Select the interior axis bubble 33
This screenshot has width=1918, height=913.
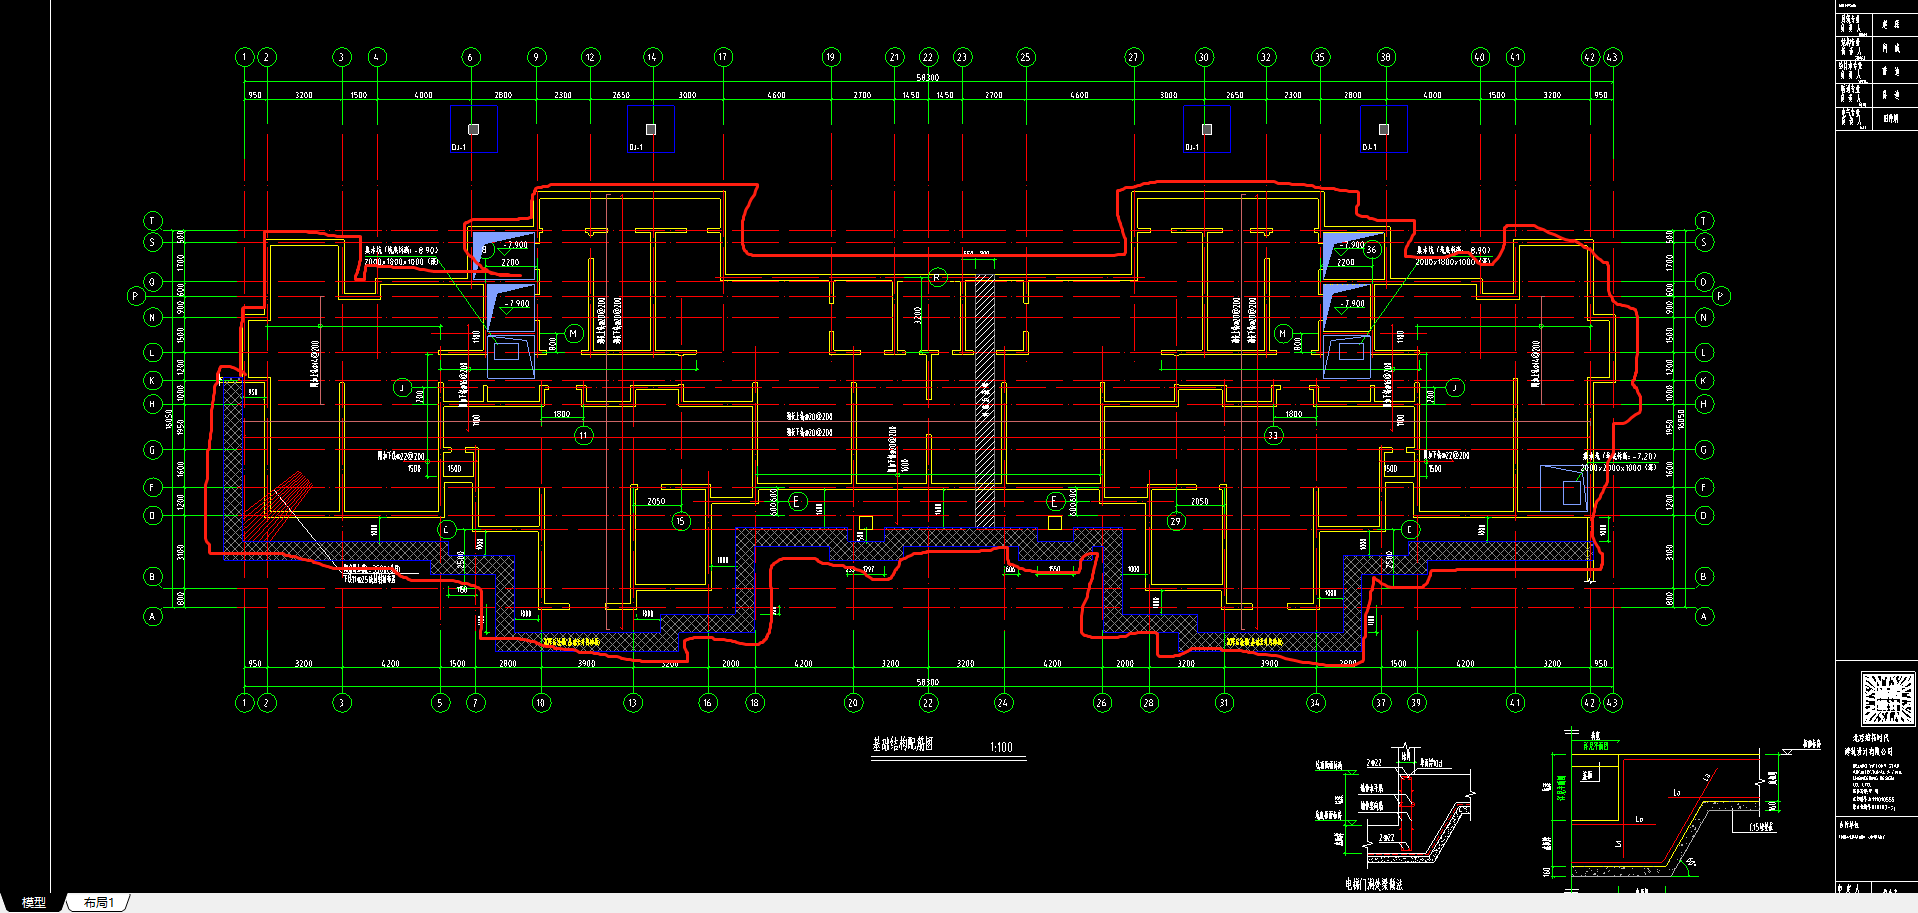click(x=1273, y=435)
